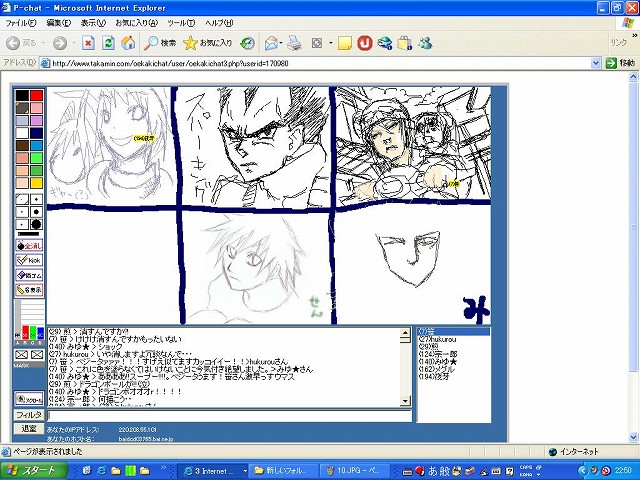Click the left envelope mark icon
This screenshot has height=480, width=640.
pos(22,355)
